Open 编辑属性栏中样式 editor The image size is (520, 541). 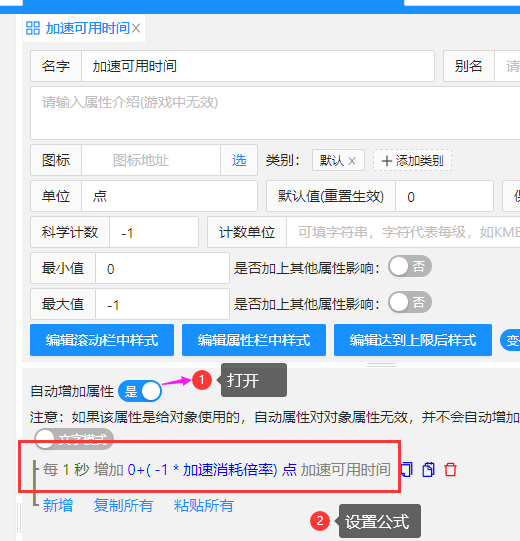[254, 340]
